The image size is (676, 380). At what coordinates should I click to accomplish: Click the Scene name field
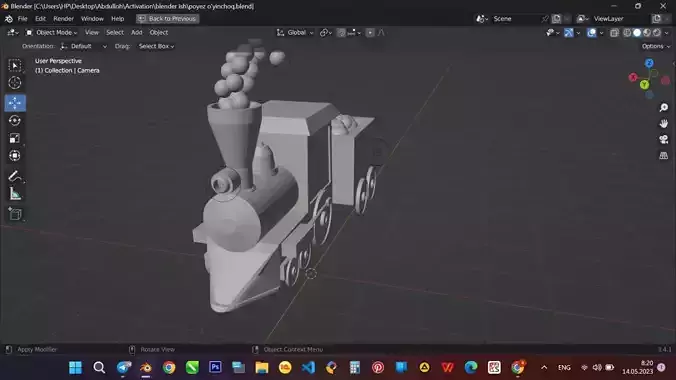pos(515,19)
